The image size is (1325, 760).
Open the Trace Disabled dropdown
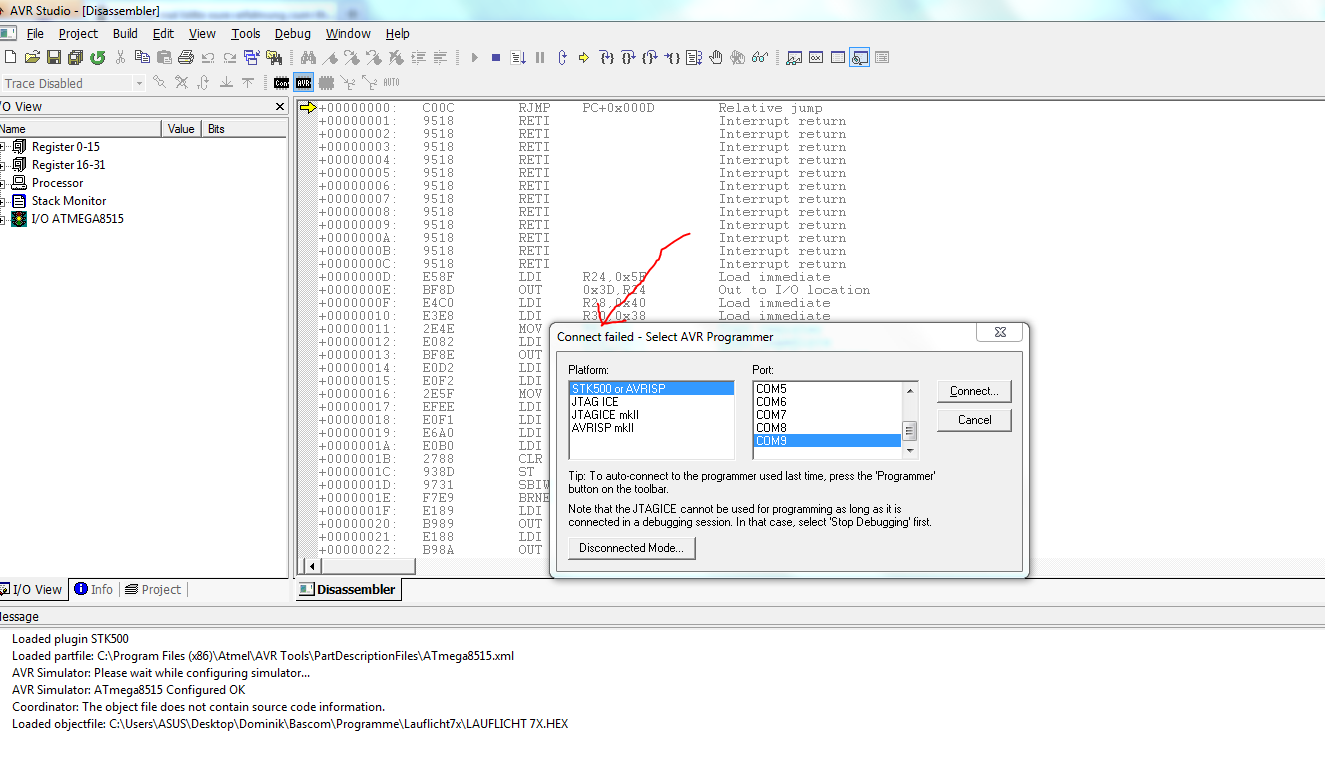(x=138, y=83)
